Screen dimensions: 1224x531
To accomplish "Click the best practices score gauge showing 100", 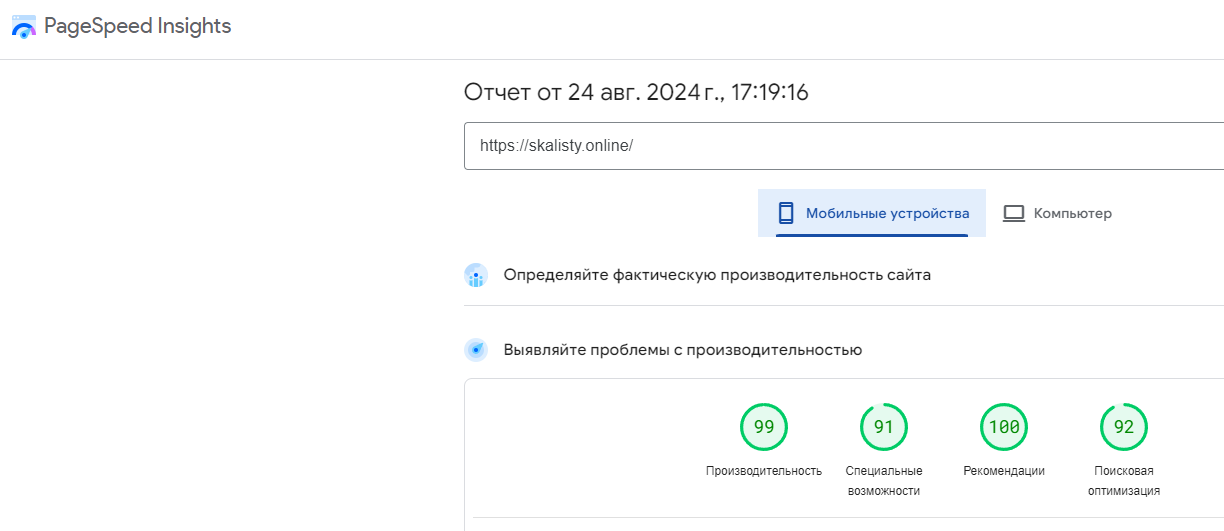I will click(x=1004, y=427).
